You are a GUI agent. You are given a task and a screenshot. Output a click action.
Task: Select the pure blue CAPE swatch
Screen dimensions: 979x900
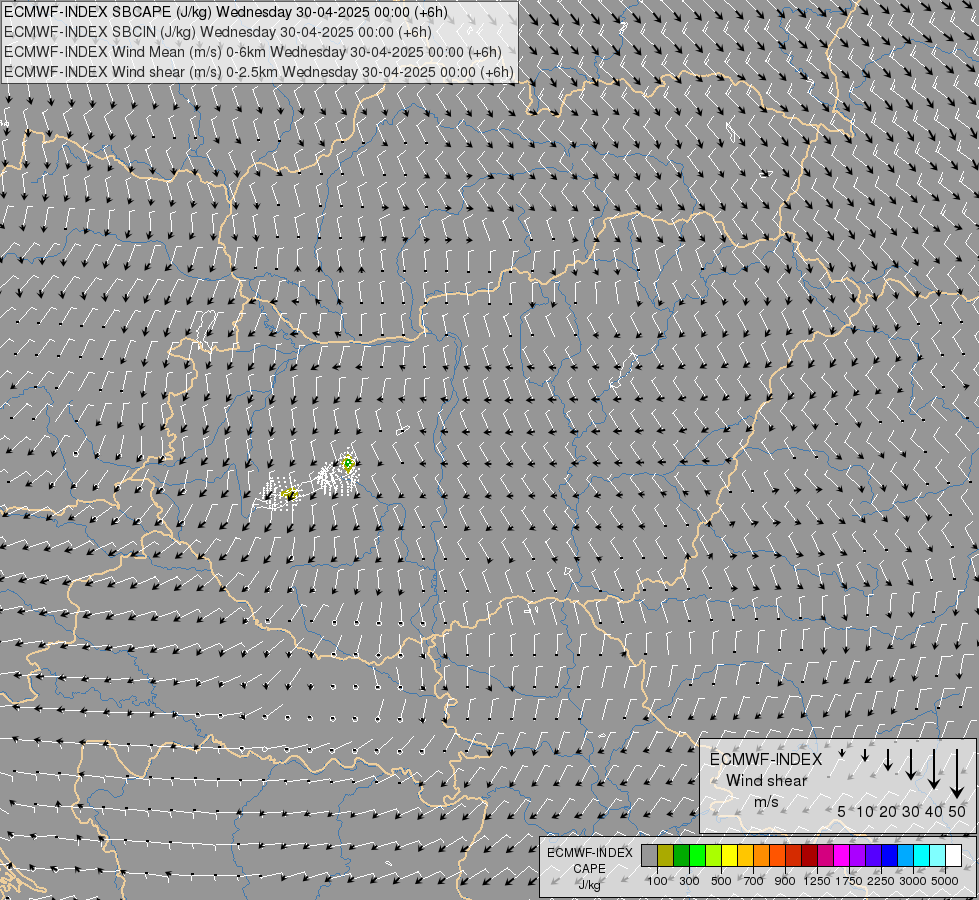(890, 856)
